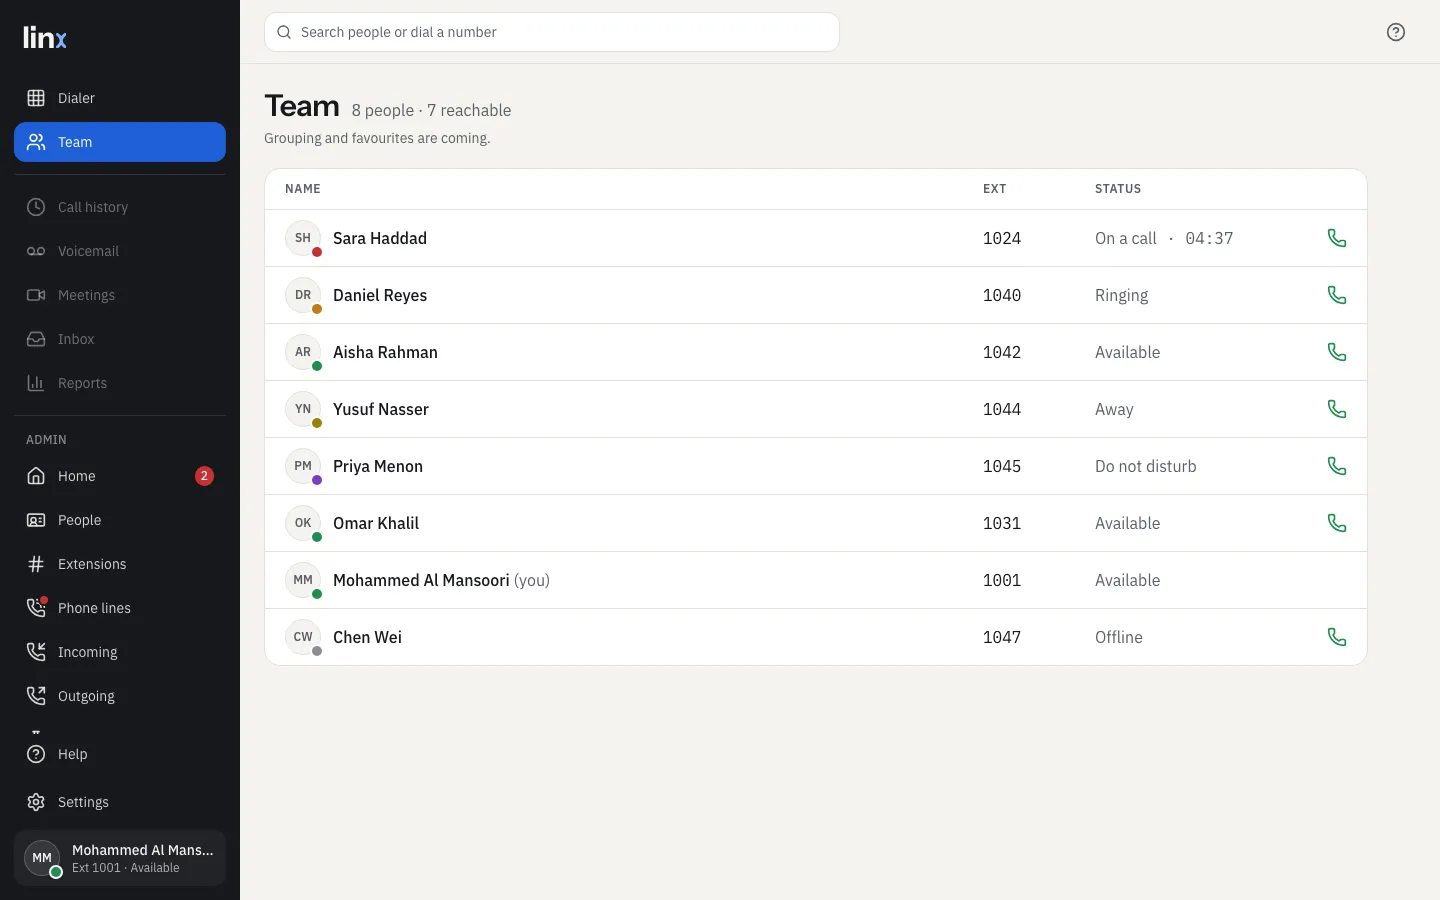Open Call history in the sidebar
Viewport: 1440px width, 900px height.
[120, 207]
